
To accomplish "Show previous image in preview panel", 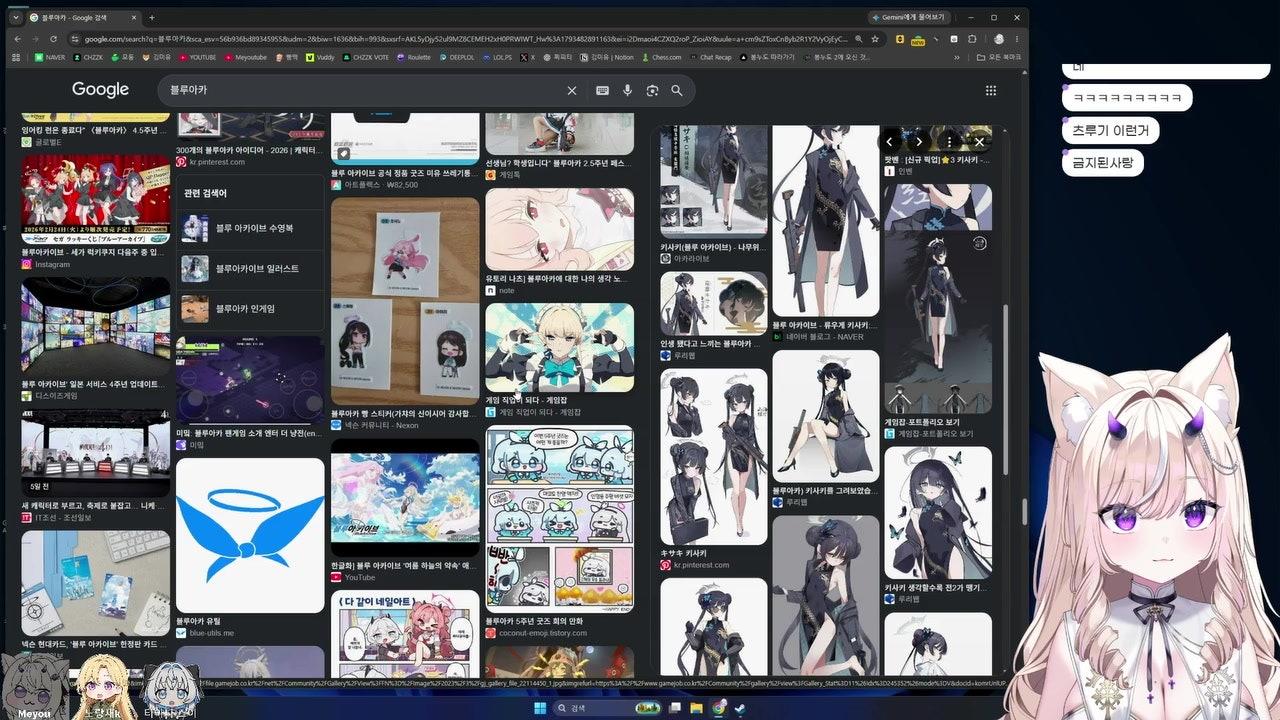I will coord(889,142).
